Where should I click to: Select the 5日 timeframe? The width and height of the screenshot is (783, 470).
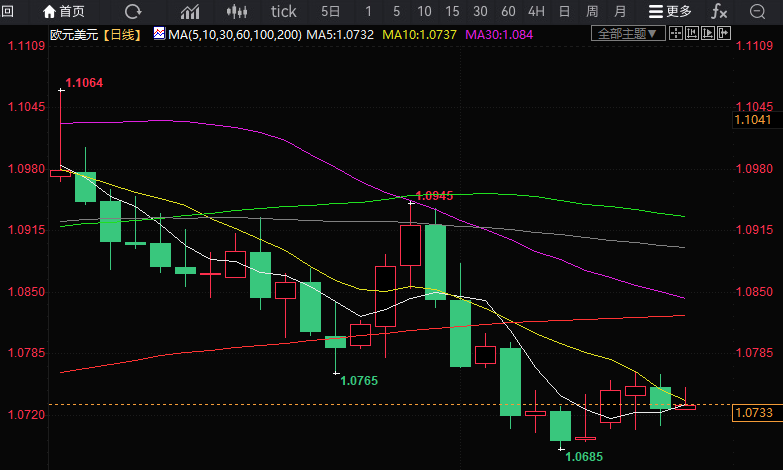pyautogui.click(x=330, y=11)
